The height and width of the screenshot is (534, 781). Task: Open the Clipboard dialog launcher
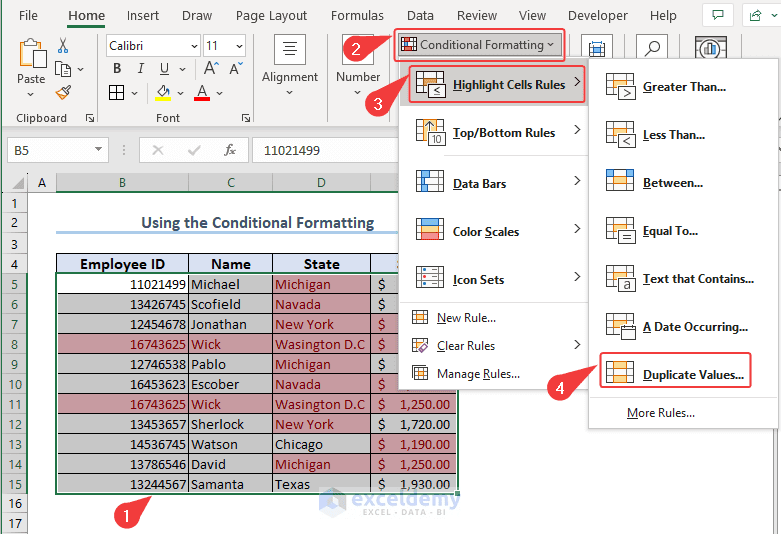pyautogui.click(x=90, y=118)
